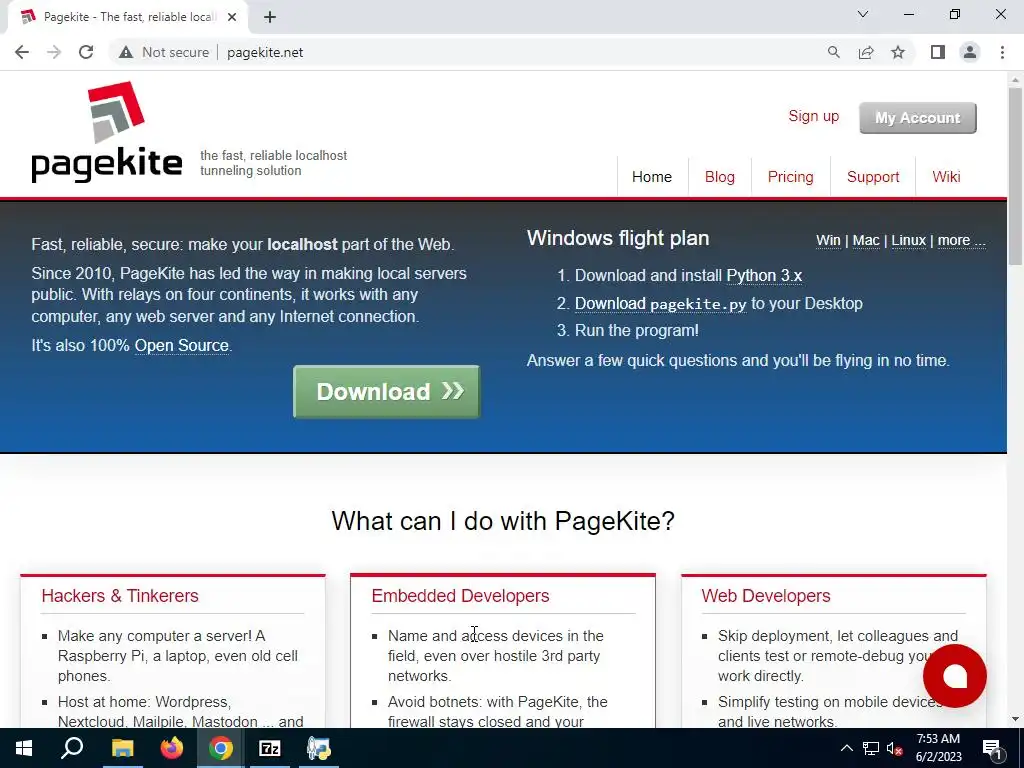The image size is (1024, 768).
Task: Open the Chrome profile avatar
Action: click(x=970, y=52)
